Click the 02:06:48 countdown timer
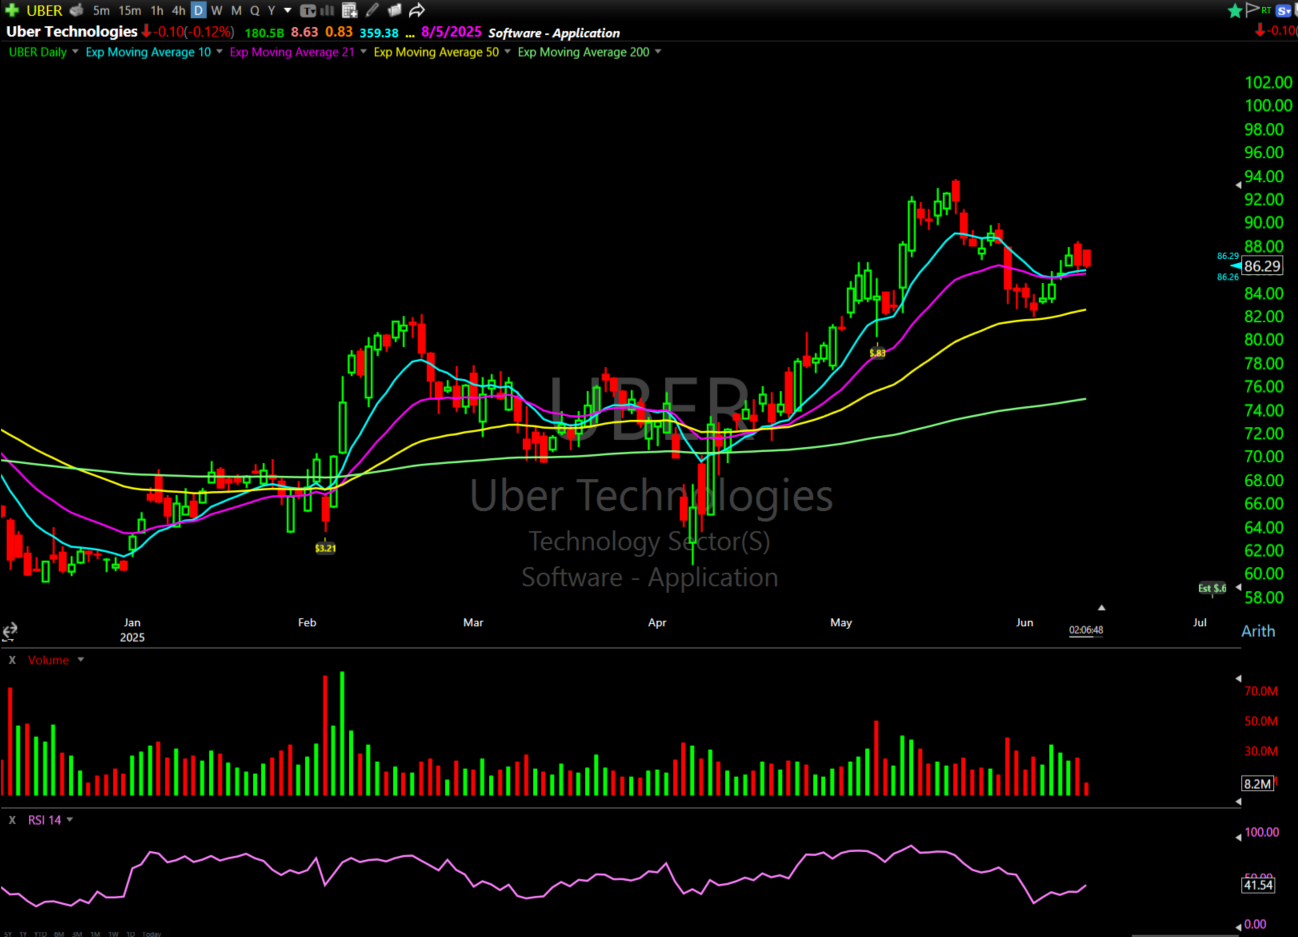 click(1086, 630)
